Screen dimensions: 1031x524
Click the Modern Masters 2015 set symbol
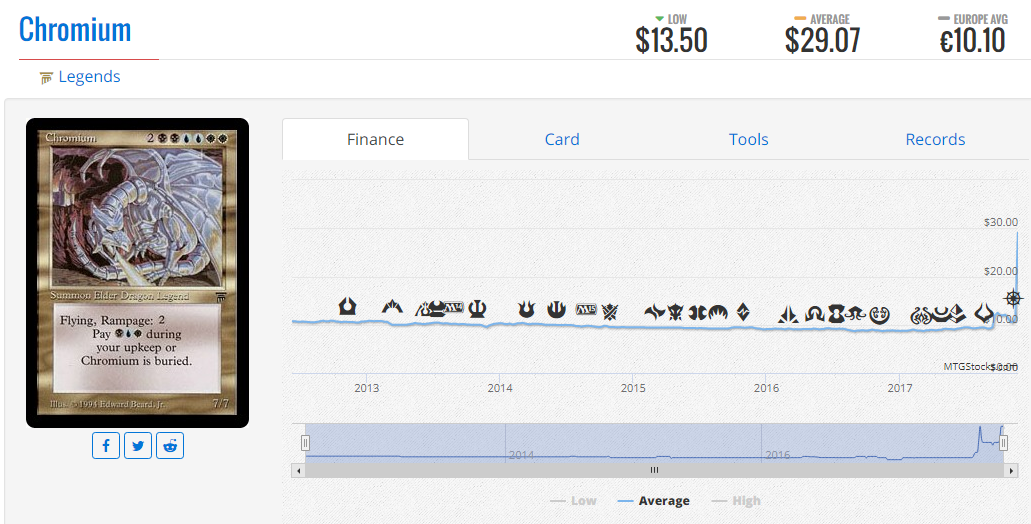(698, 313)
